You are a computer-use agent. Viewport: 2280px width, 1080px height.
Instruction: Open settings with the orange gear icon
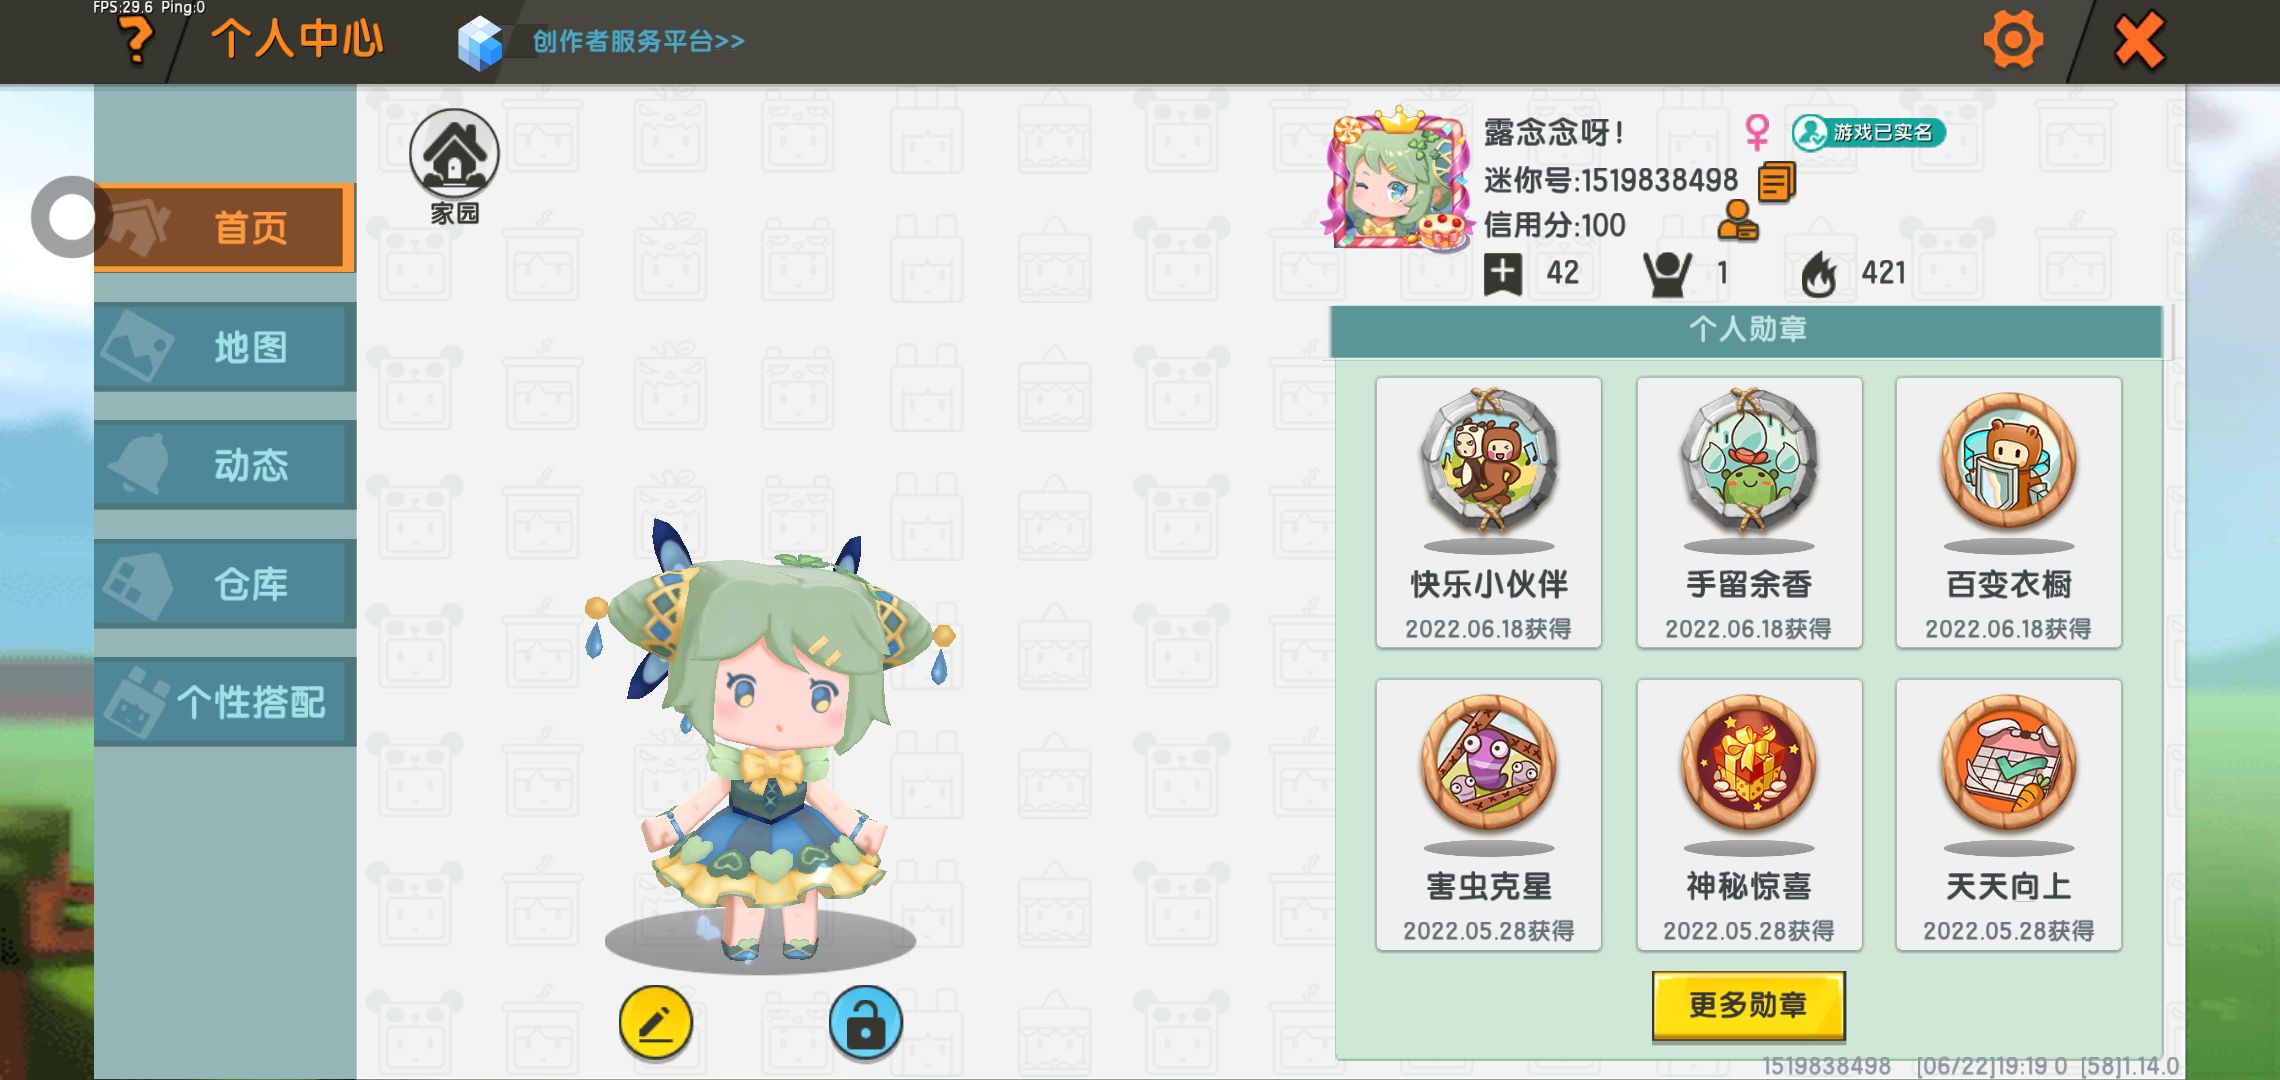tap(2012, 40)
